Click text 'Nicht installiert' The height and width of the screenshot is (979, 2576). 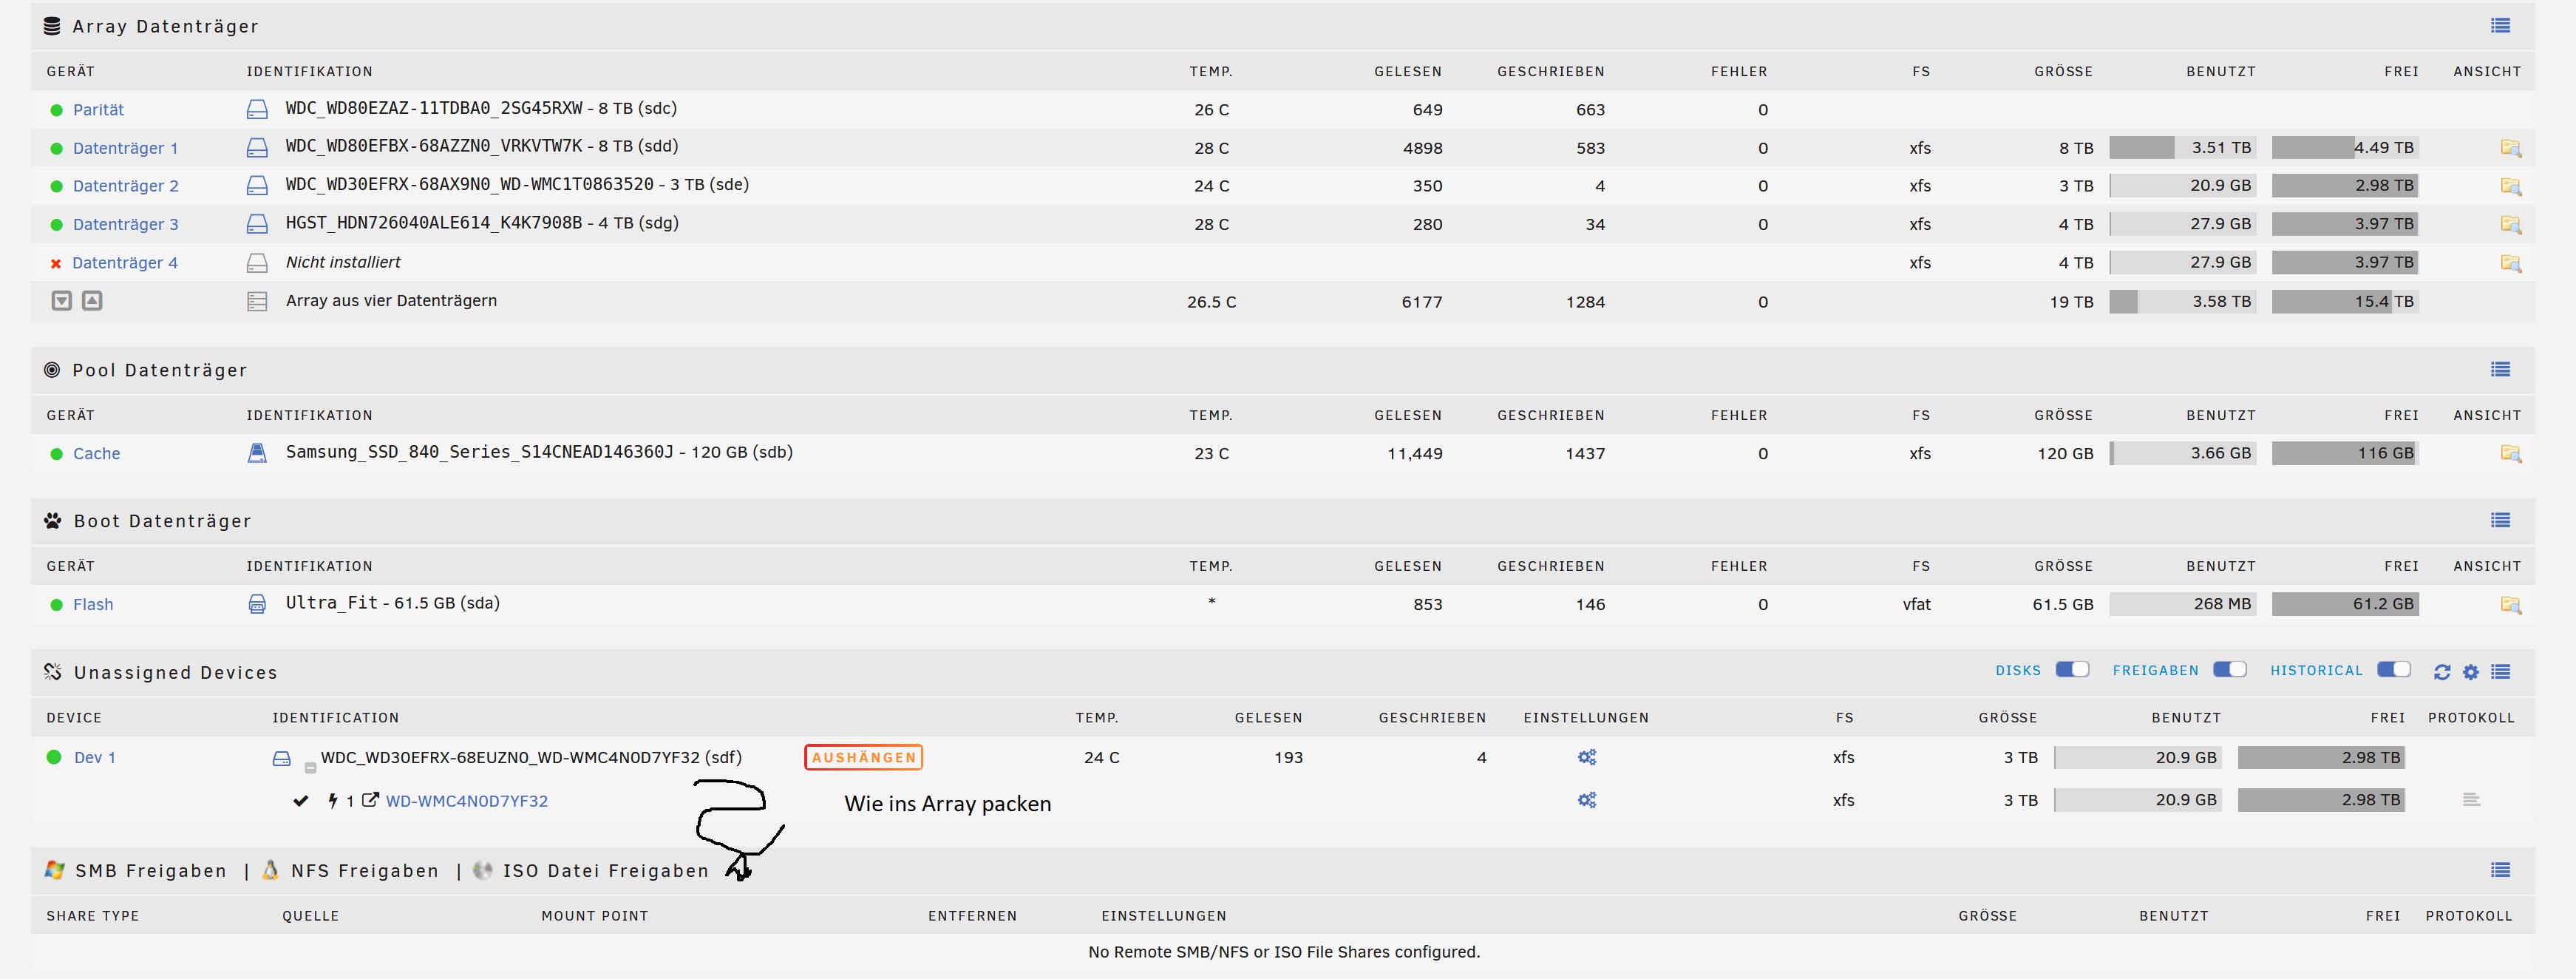coord(343,262)
